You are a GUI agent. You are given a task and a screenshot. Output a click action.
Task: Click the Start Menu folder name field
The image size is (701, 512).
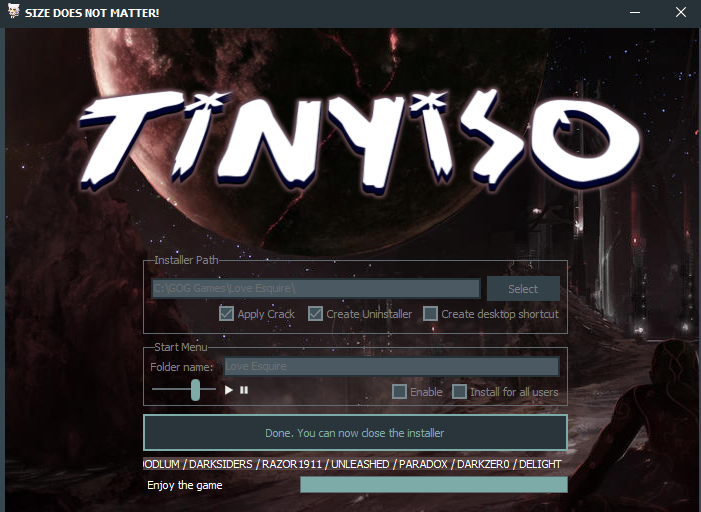pos(391,366)
